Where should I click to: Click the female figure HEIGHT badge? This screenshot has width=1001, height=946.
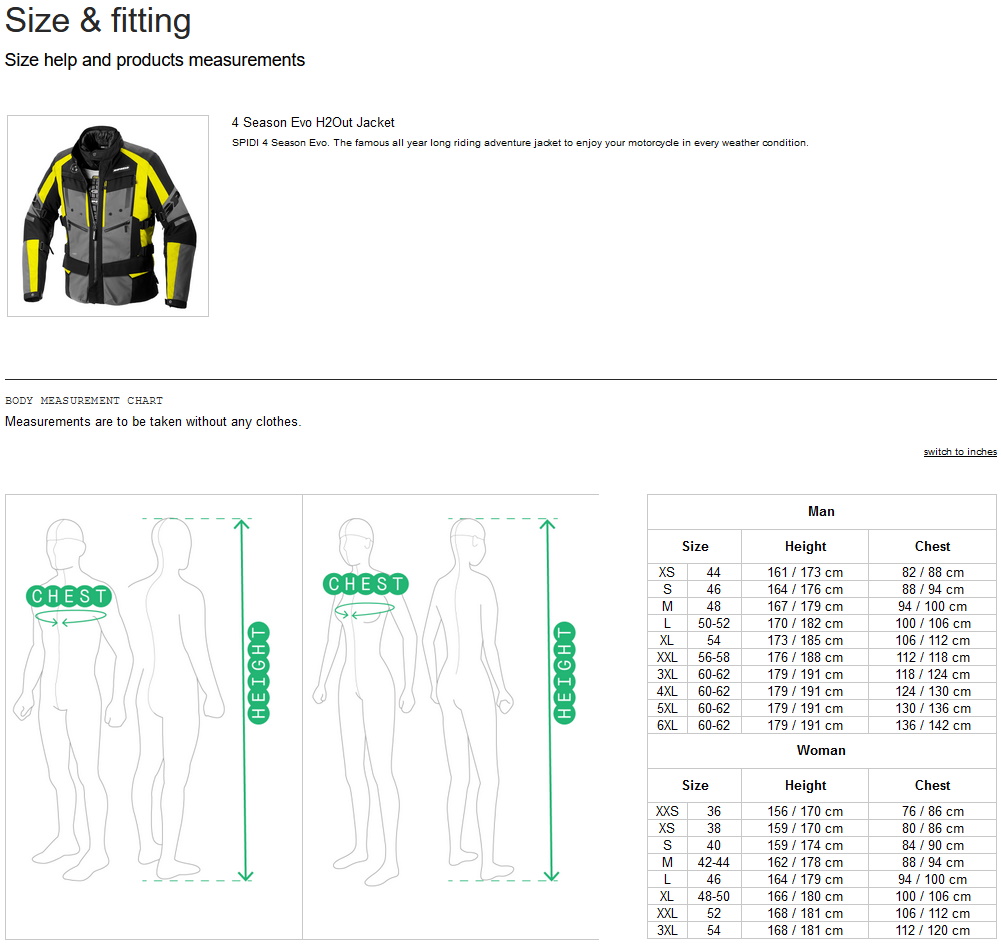[x=564, y=672]
